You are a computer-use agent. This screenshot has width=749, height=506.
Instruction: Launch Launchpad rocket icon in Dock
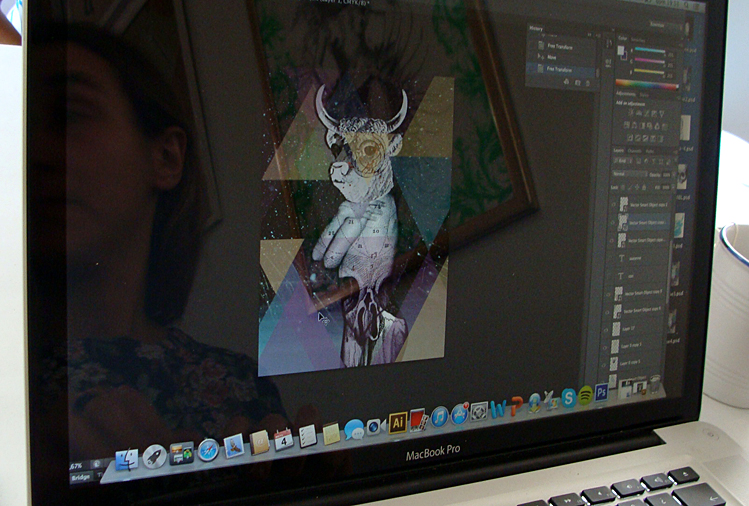click(x=154, y=456)
